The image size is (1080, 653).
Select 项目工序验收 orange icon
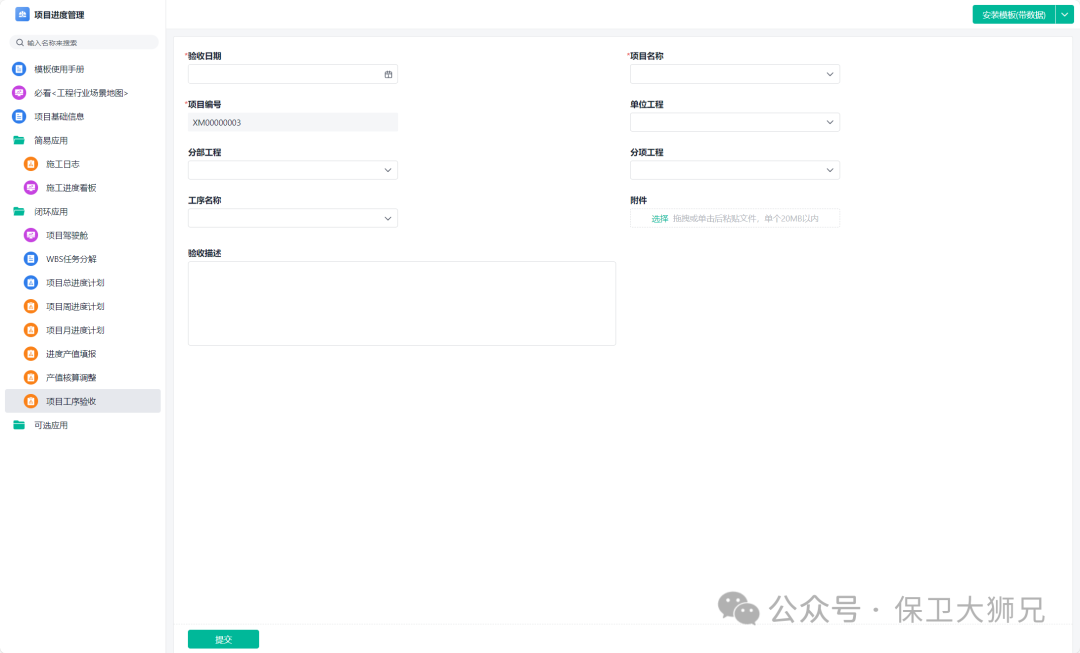(x=31, y=401)
